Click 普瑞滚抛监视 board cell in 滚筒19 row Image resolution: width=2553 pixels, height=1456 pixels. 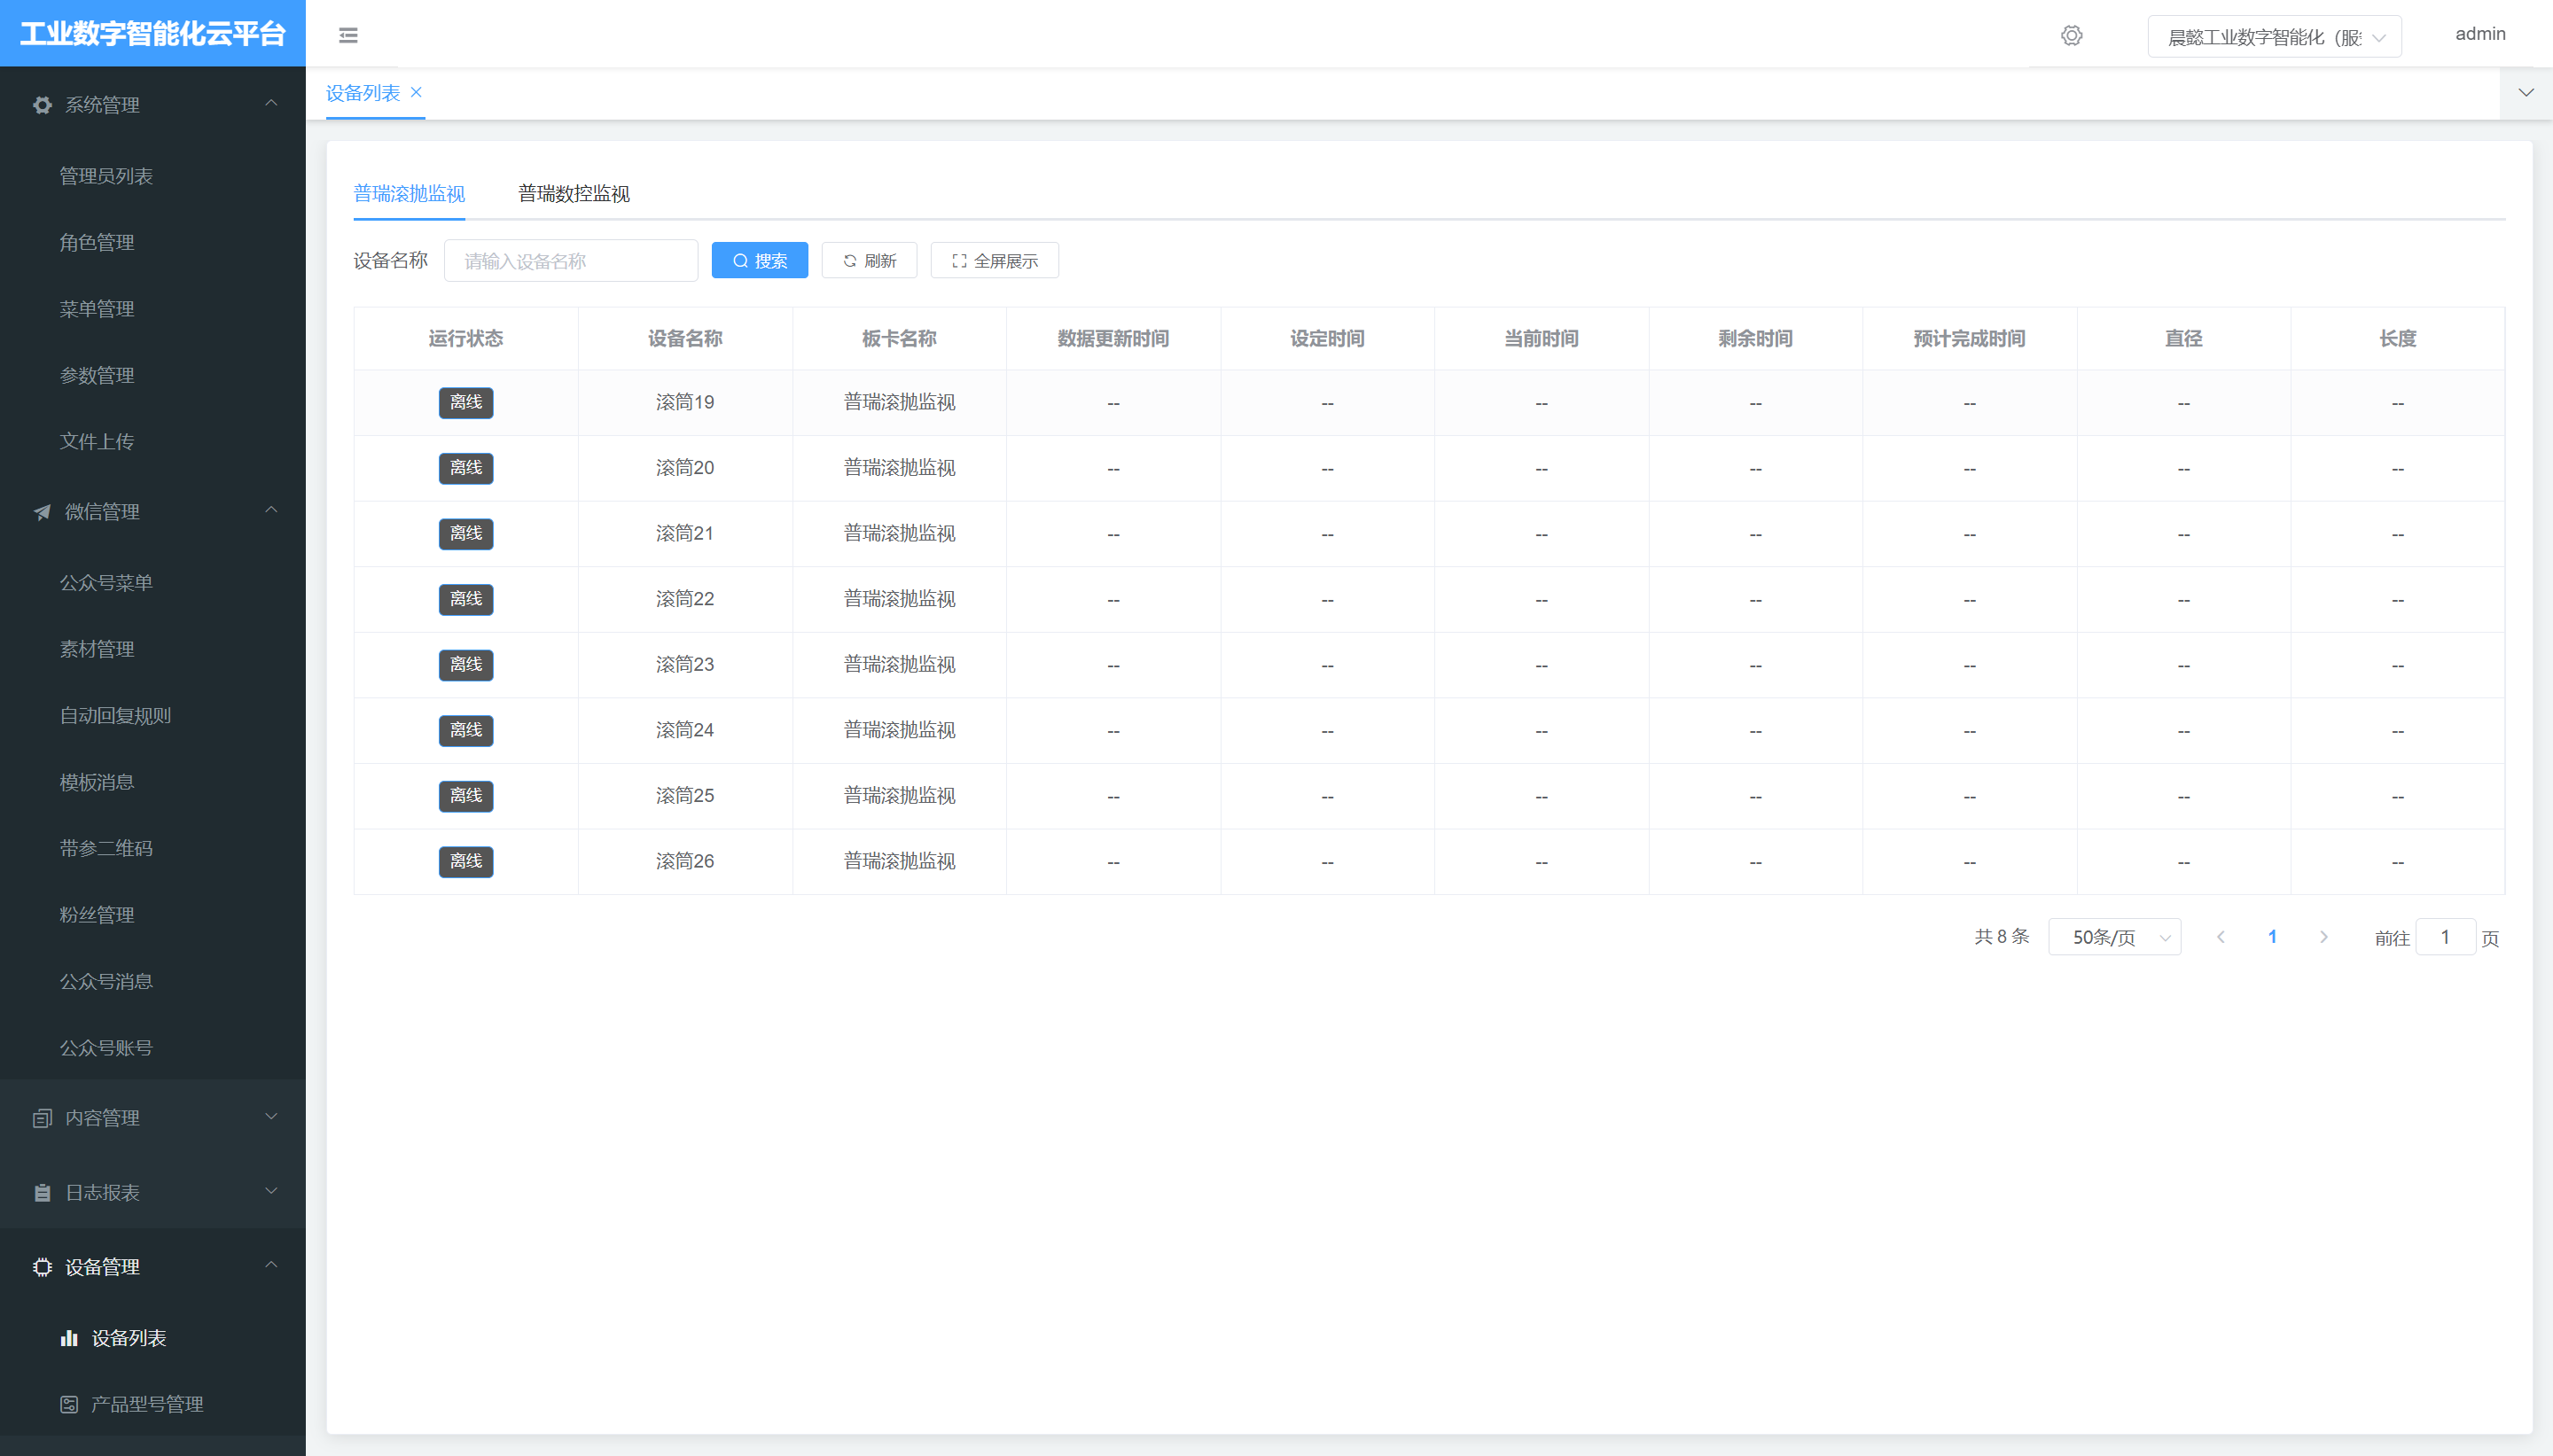[899, 402]
